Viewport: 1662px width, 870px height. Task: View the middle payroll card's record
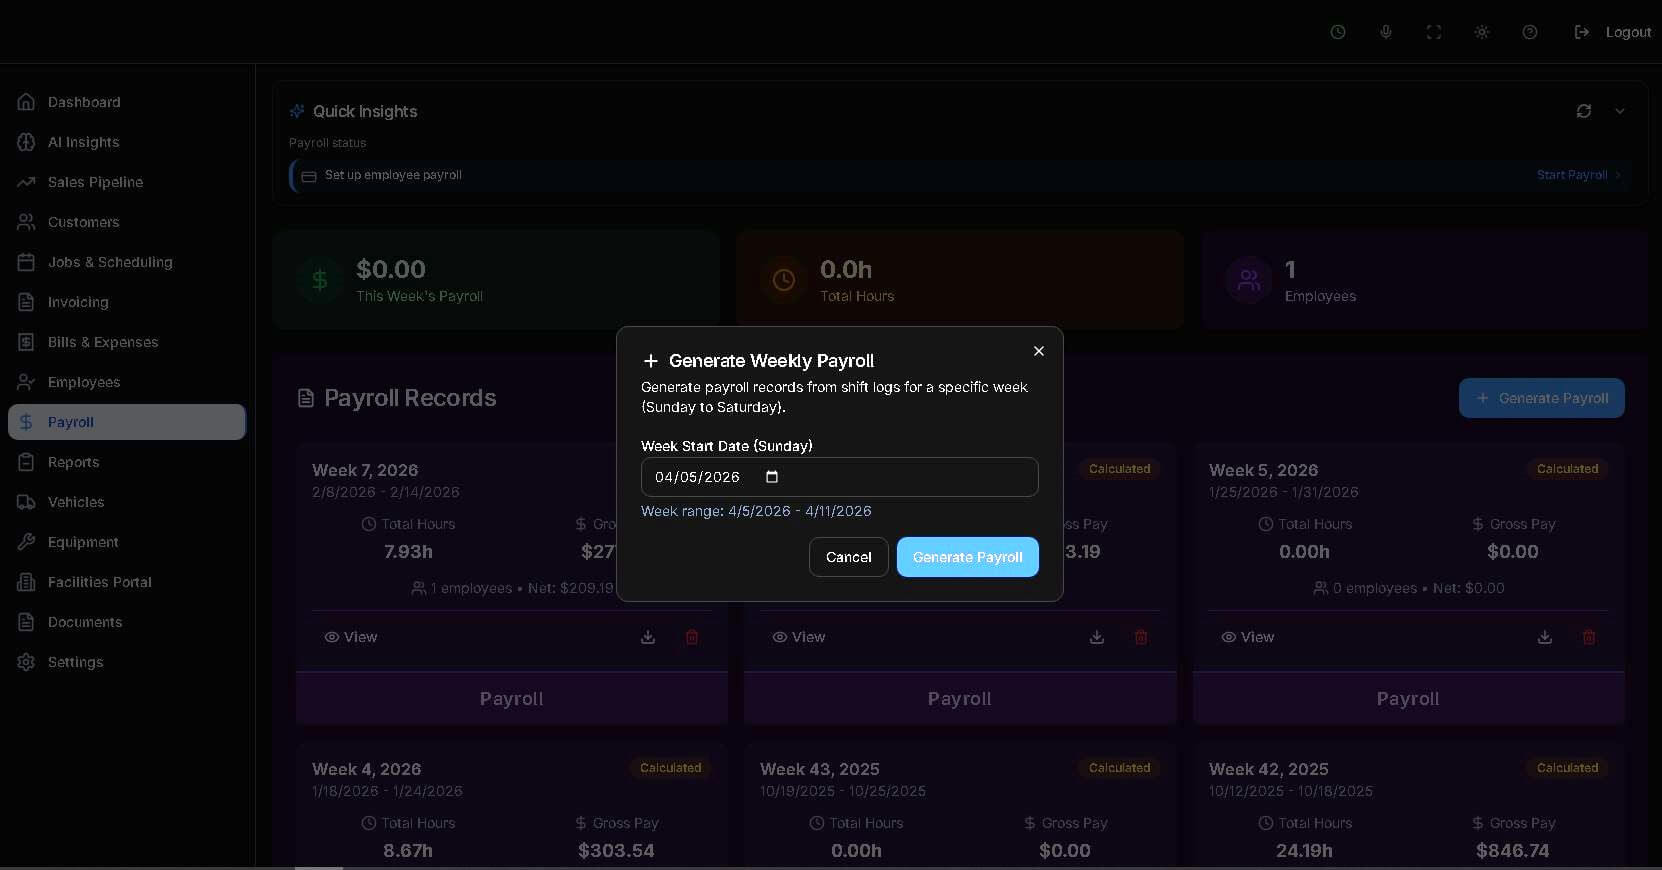click(x=799, y=637)
